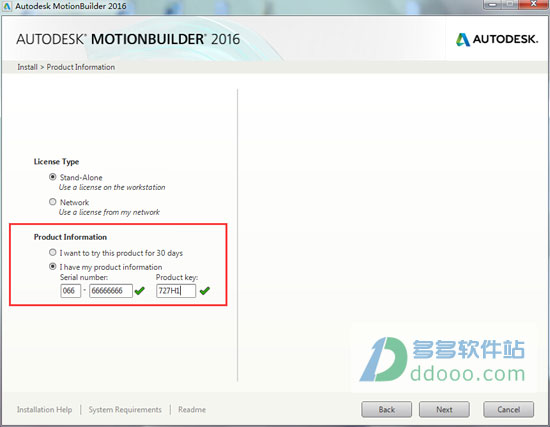Click the 'Install > Product Information' breadcrumb

[x=66, y=67]
